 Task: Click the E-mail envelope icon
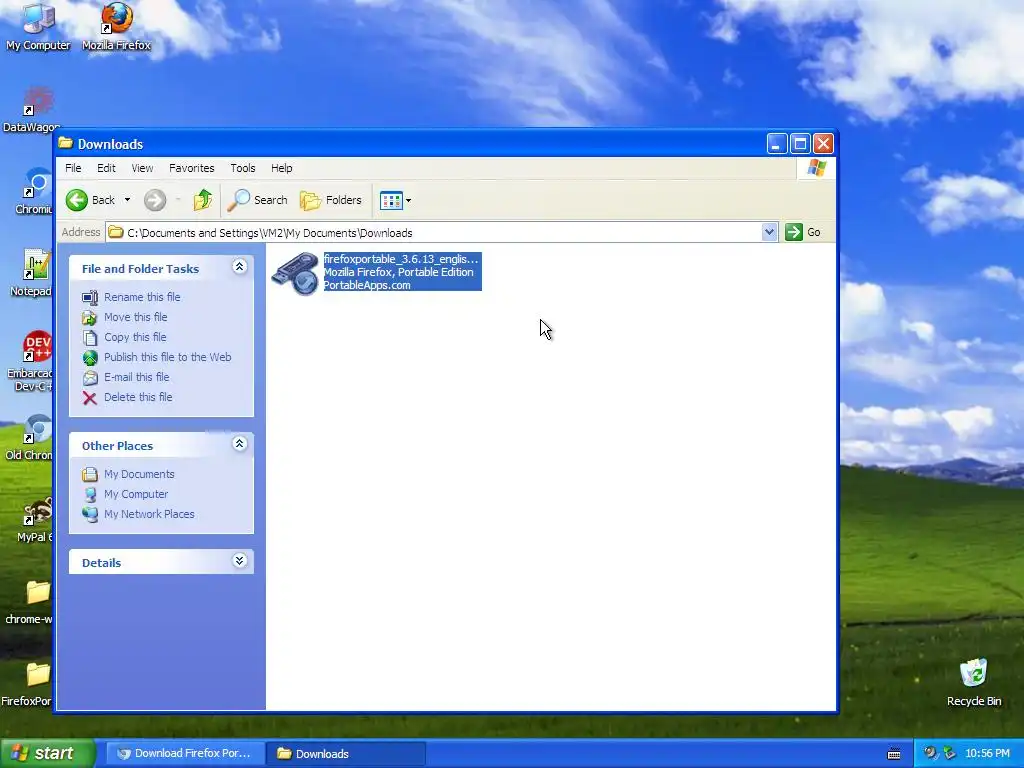pyautogui.click(x=90, y=378)
